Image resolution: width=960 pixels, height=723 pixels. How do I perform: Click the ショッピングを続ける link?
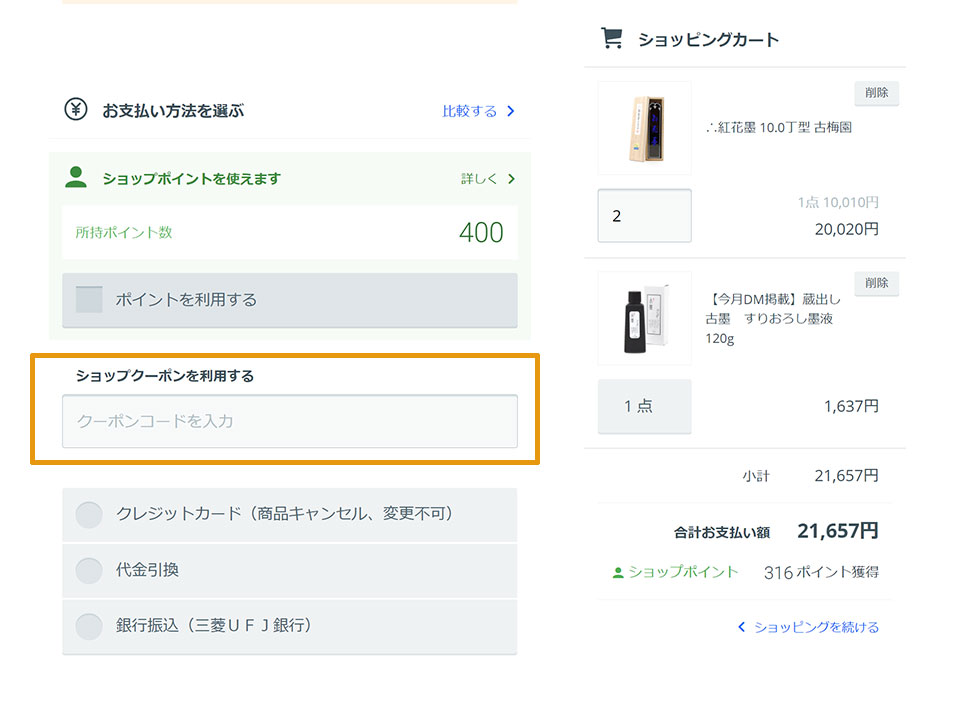click(816, 627)
